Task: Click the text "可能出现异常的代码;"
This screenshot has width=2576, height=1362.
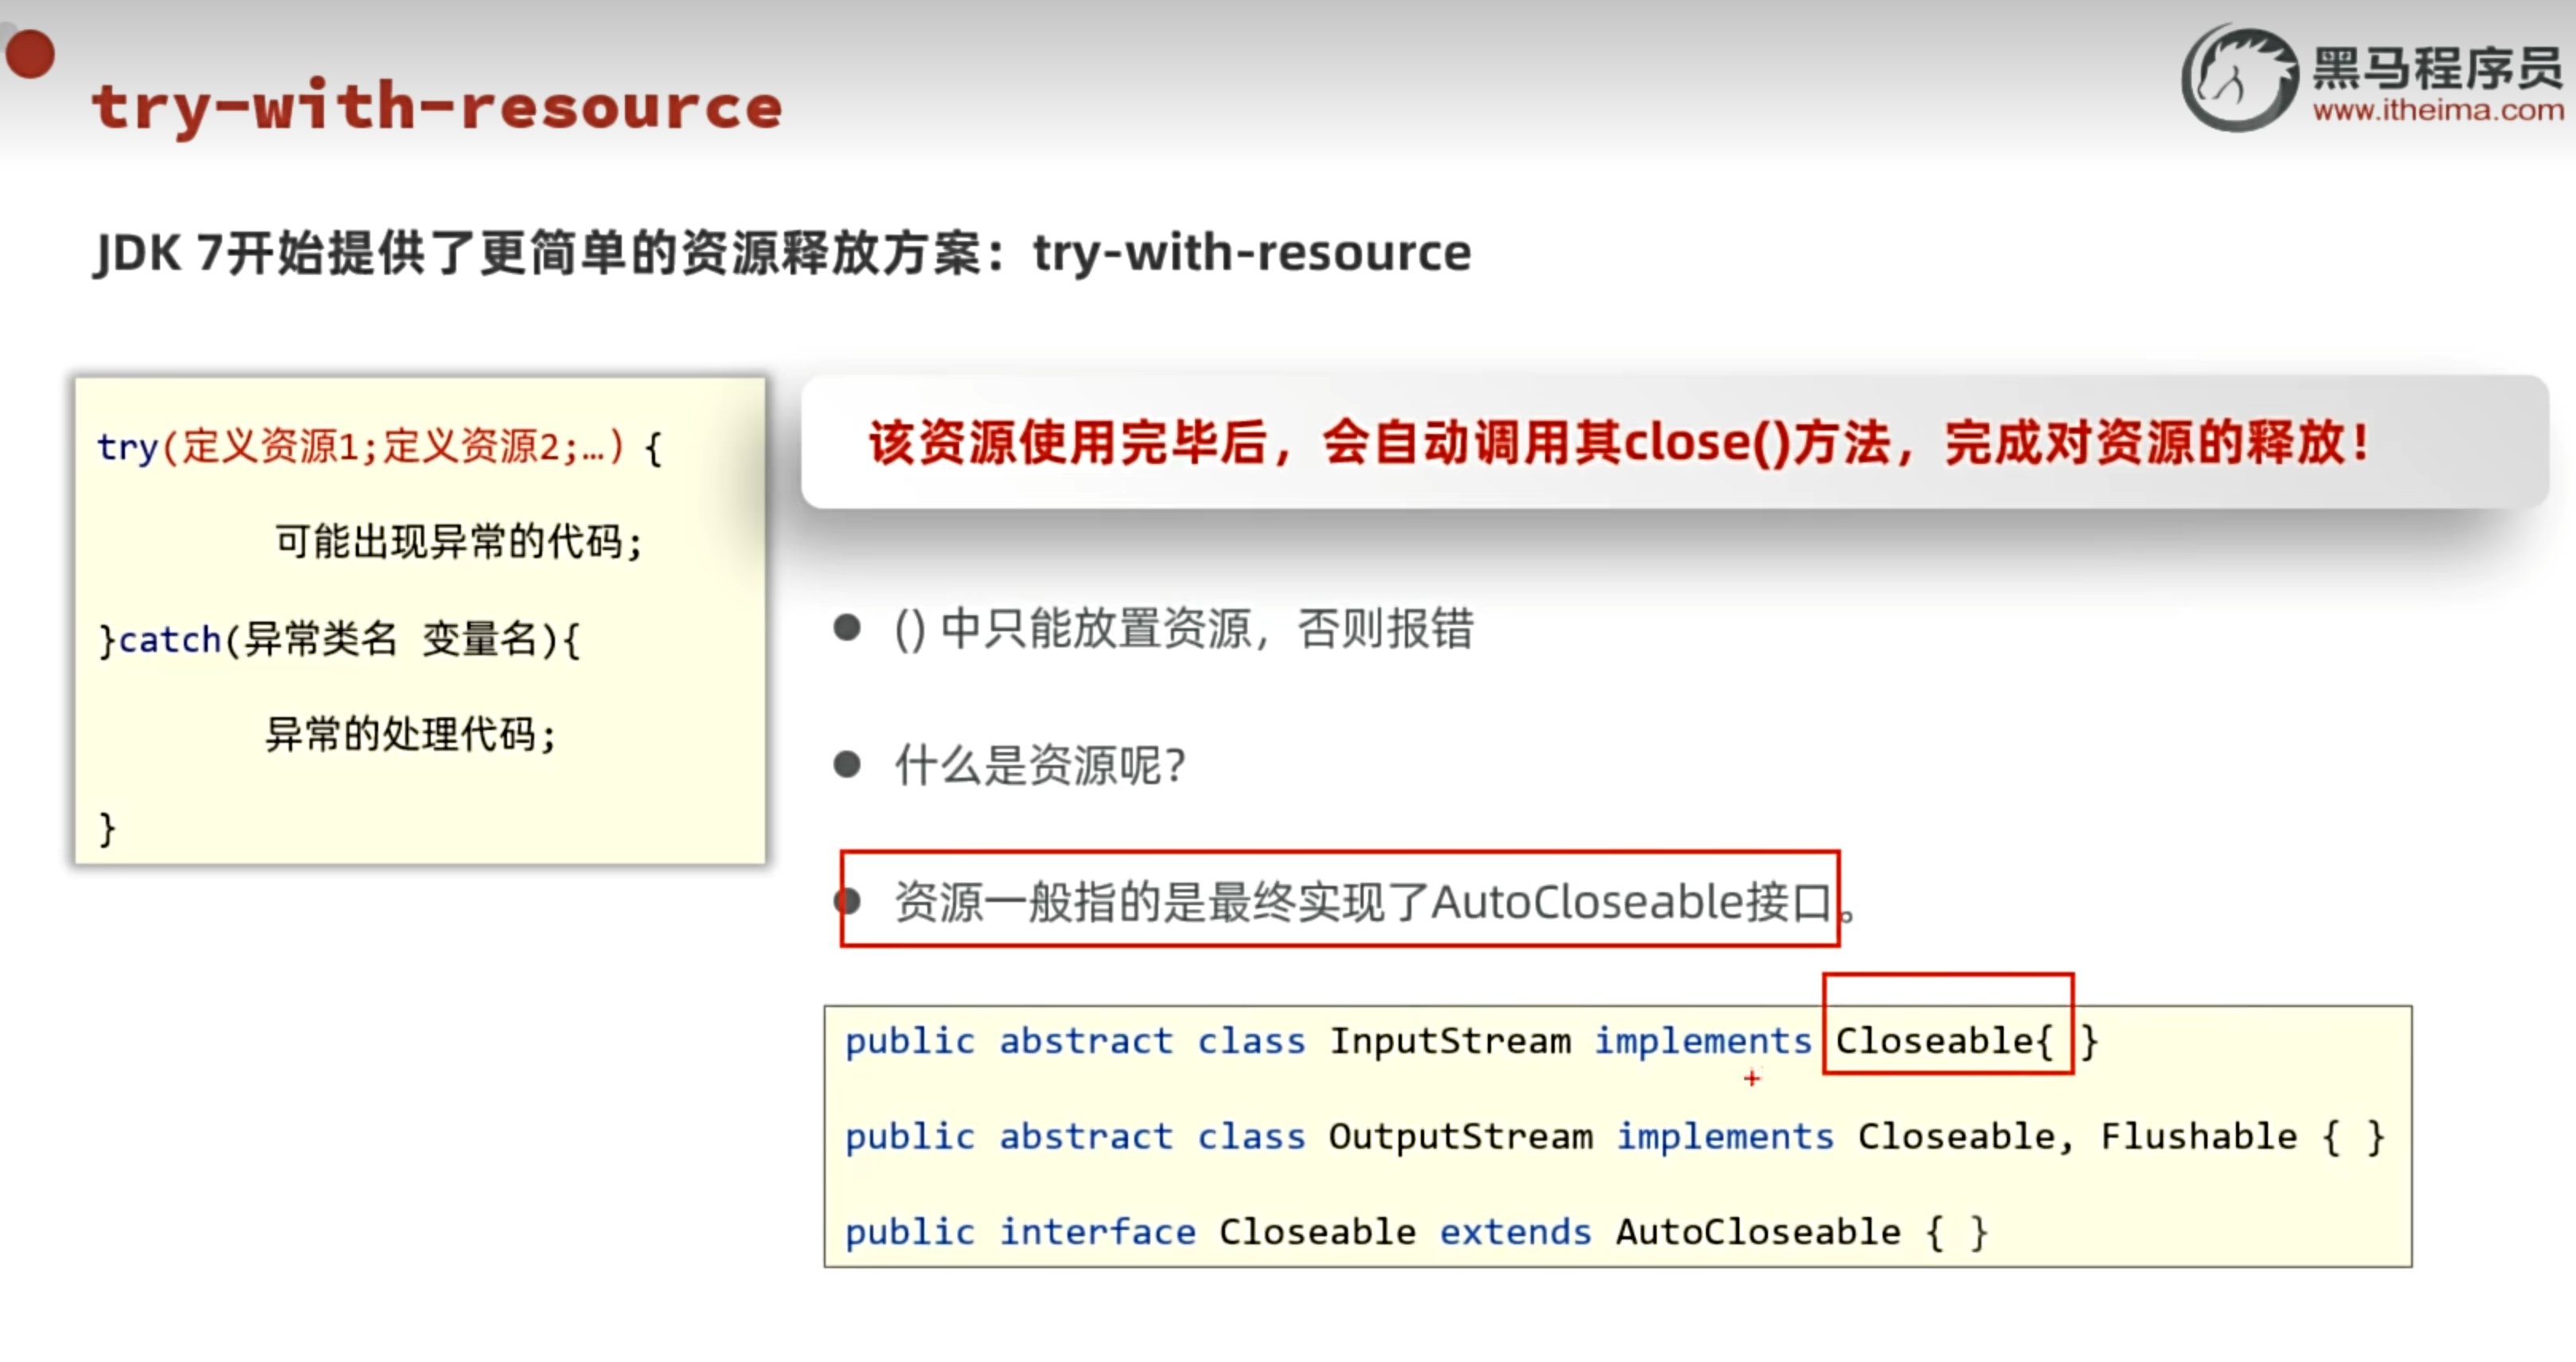Action: (x=459, y=542)
